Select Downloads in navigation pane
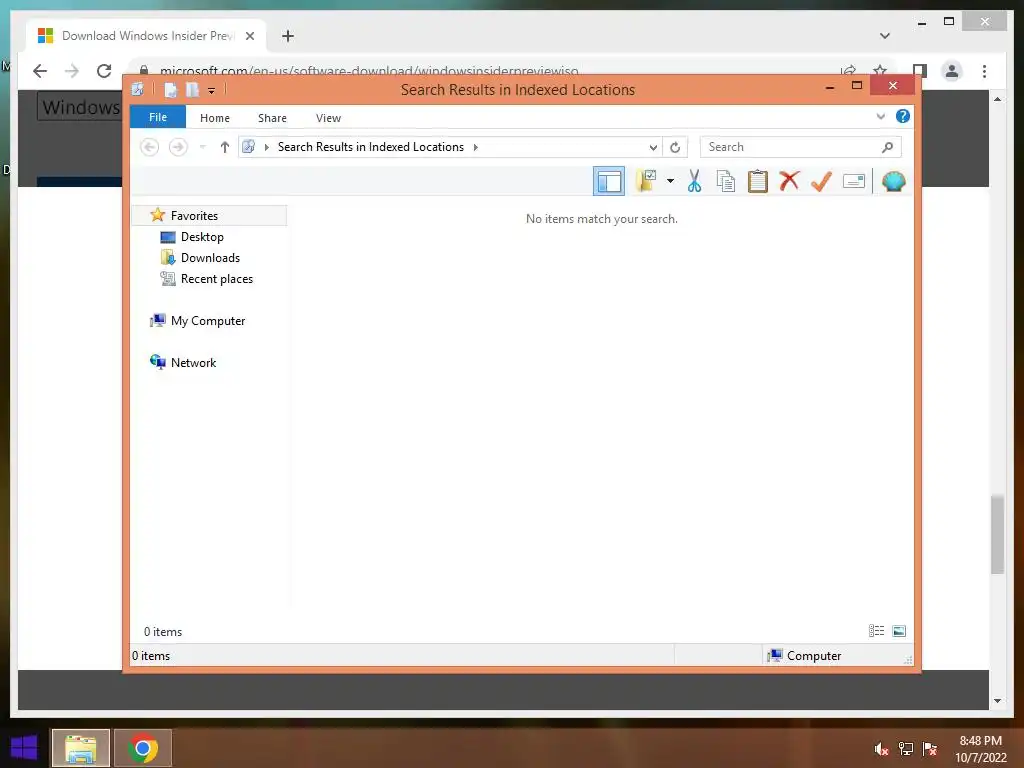1024x768 pixels. click(x=210, y=257)
